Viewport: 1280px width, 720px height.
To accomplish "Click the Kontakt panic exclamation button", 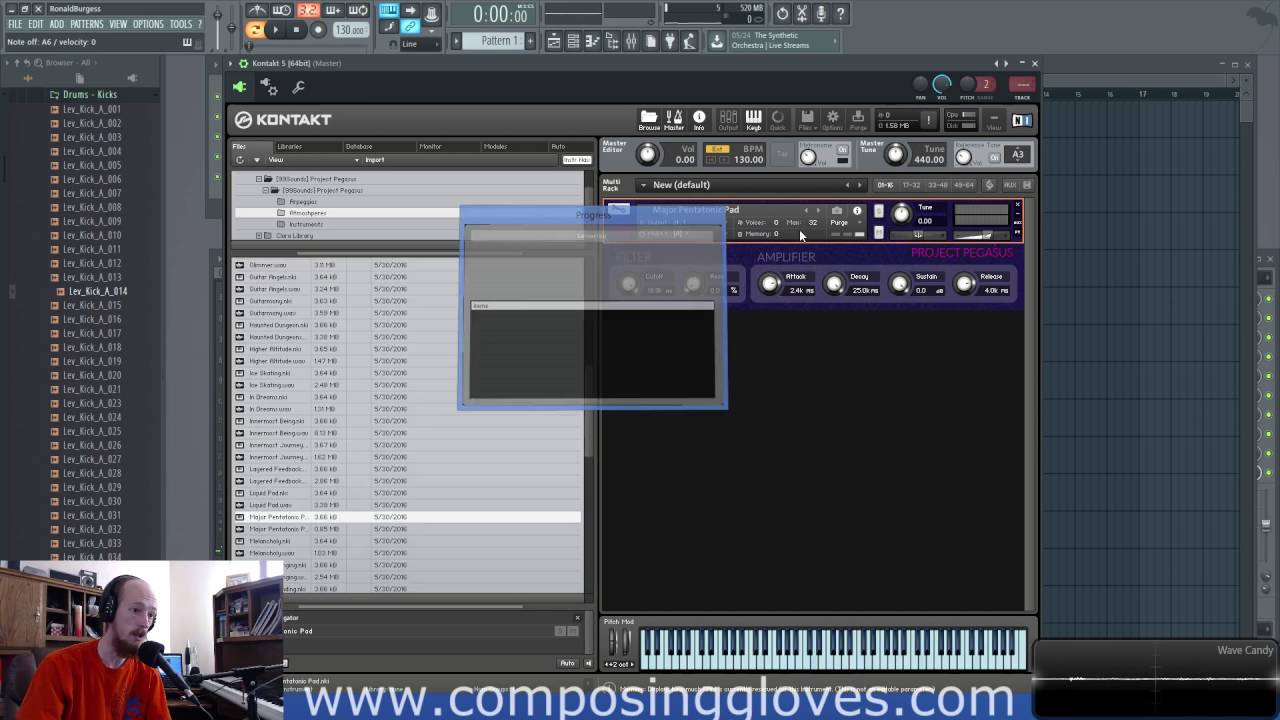I will click(928, 120).
